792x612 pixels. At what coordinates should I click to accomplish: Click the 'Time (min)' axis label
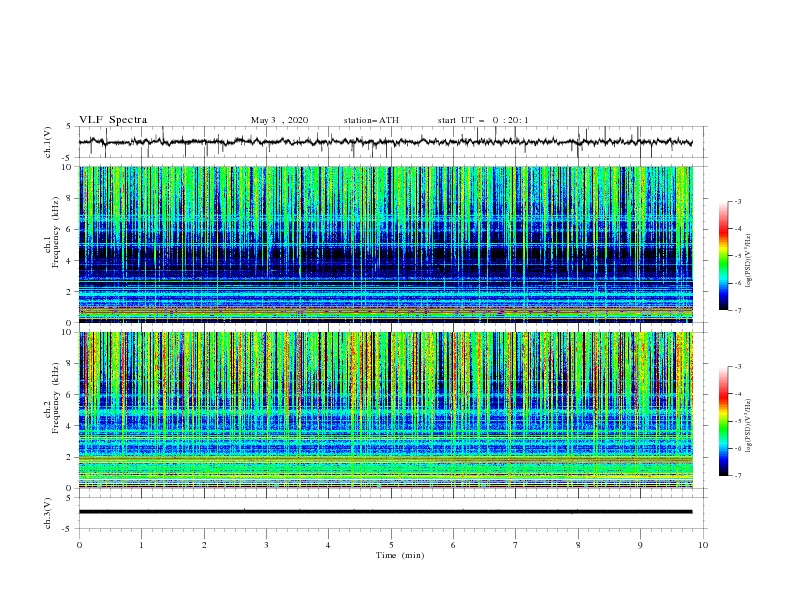[x=400, y=555]
